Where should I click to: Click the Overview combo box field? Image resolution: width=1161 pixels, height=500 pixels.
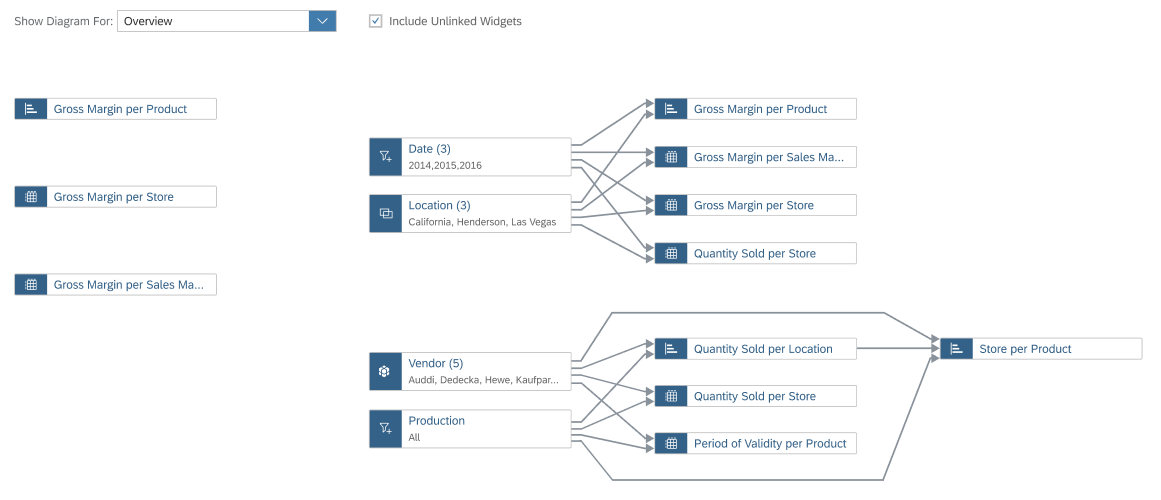coord(227,21)
